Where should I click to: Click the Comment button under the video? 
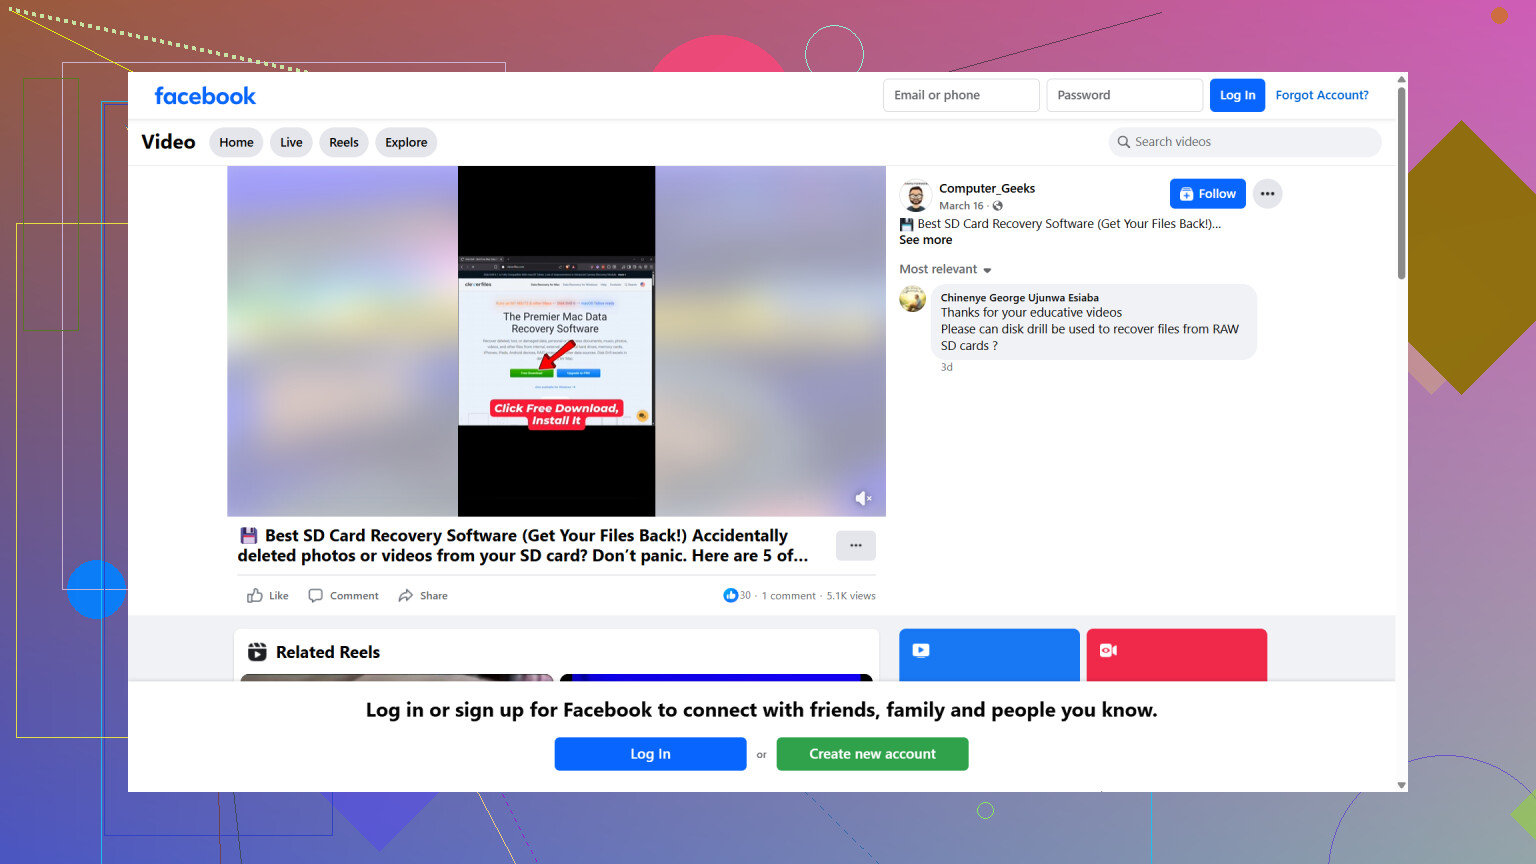pyautogui.click(x=343, y=596)
